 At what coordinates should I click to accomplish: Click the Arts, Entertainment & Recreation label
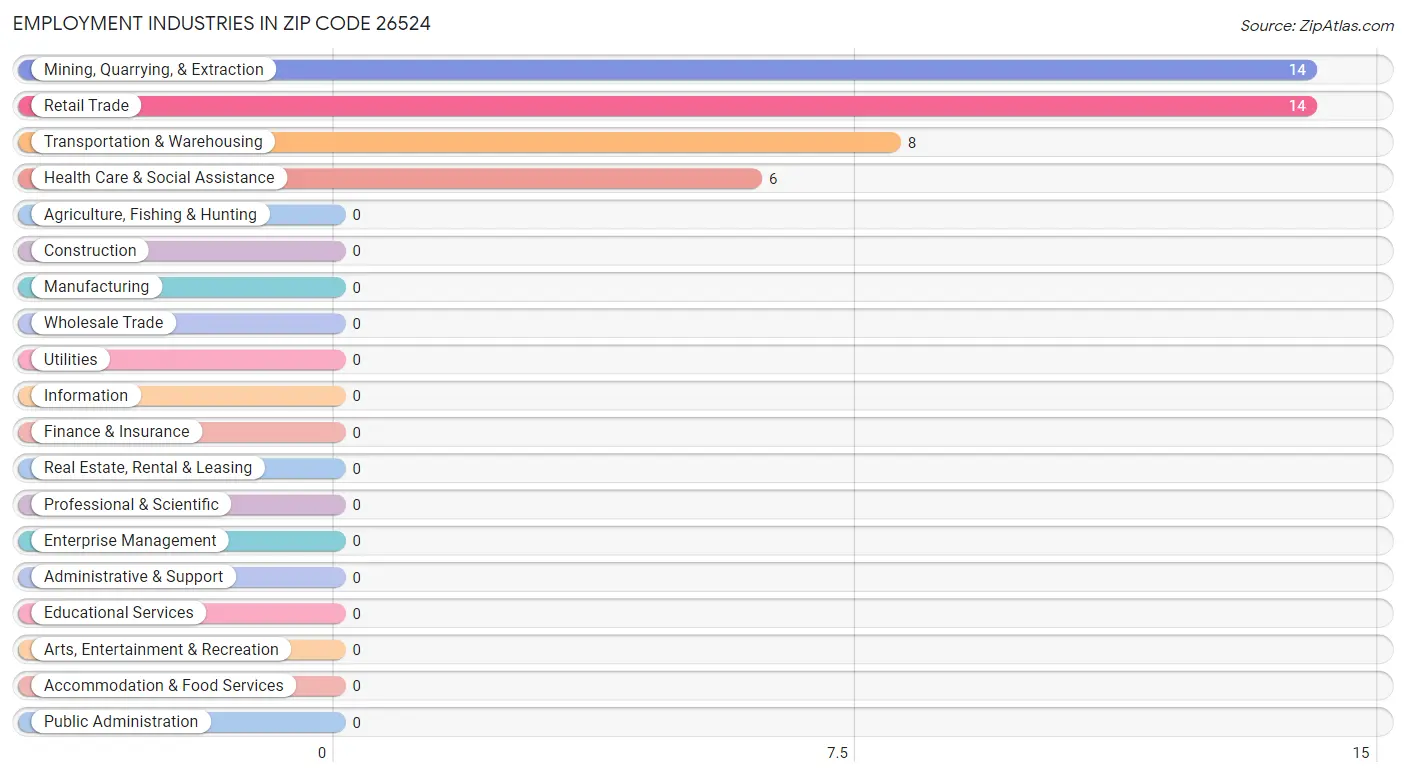pyautogui.click(x=161, y=650)
